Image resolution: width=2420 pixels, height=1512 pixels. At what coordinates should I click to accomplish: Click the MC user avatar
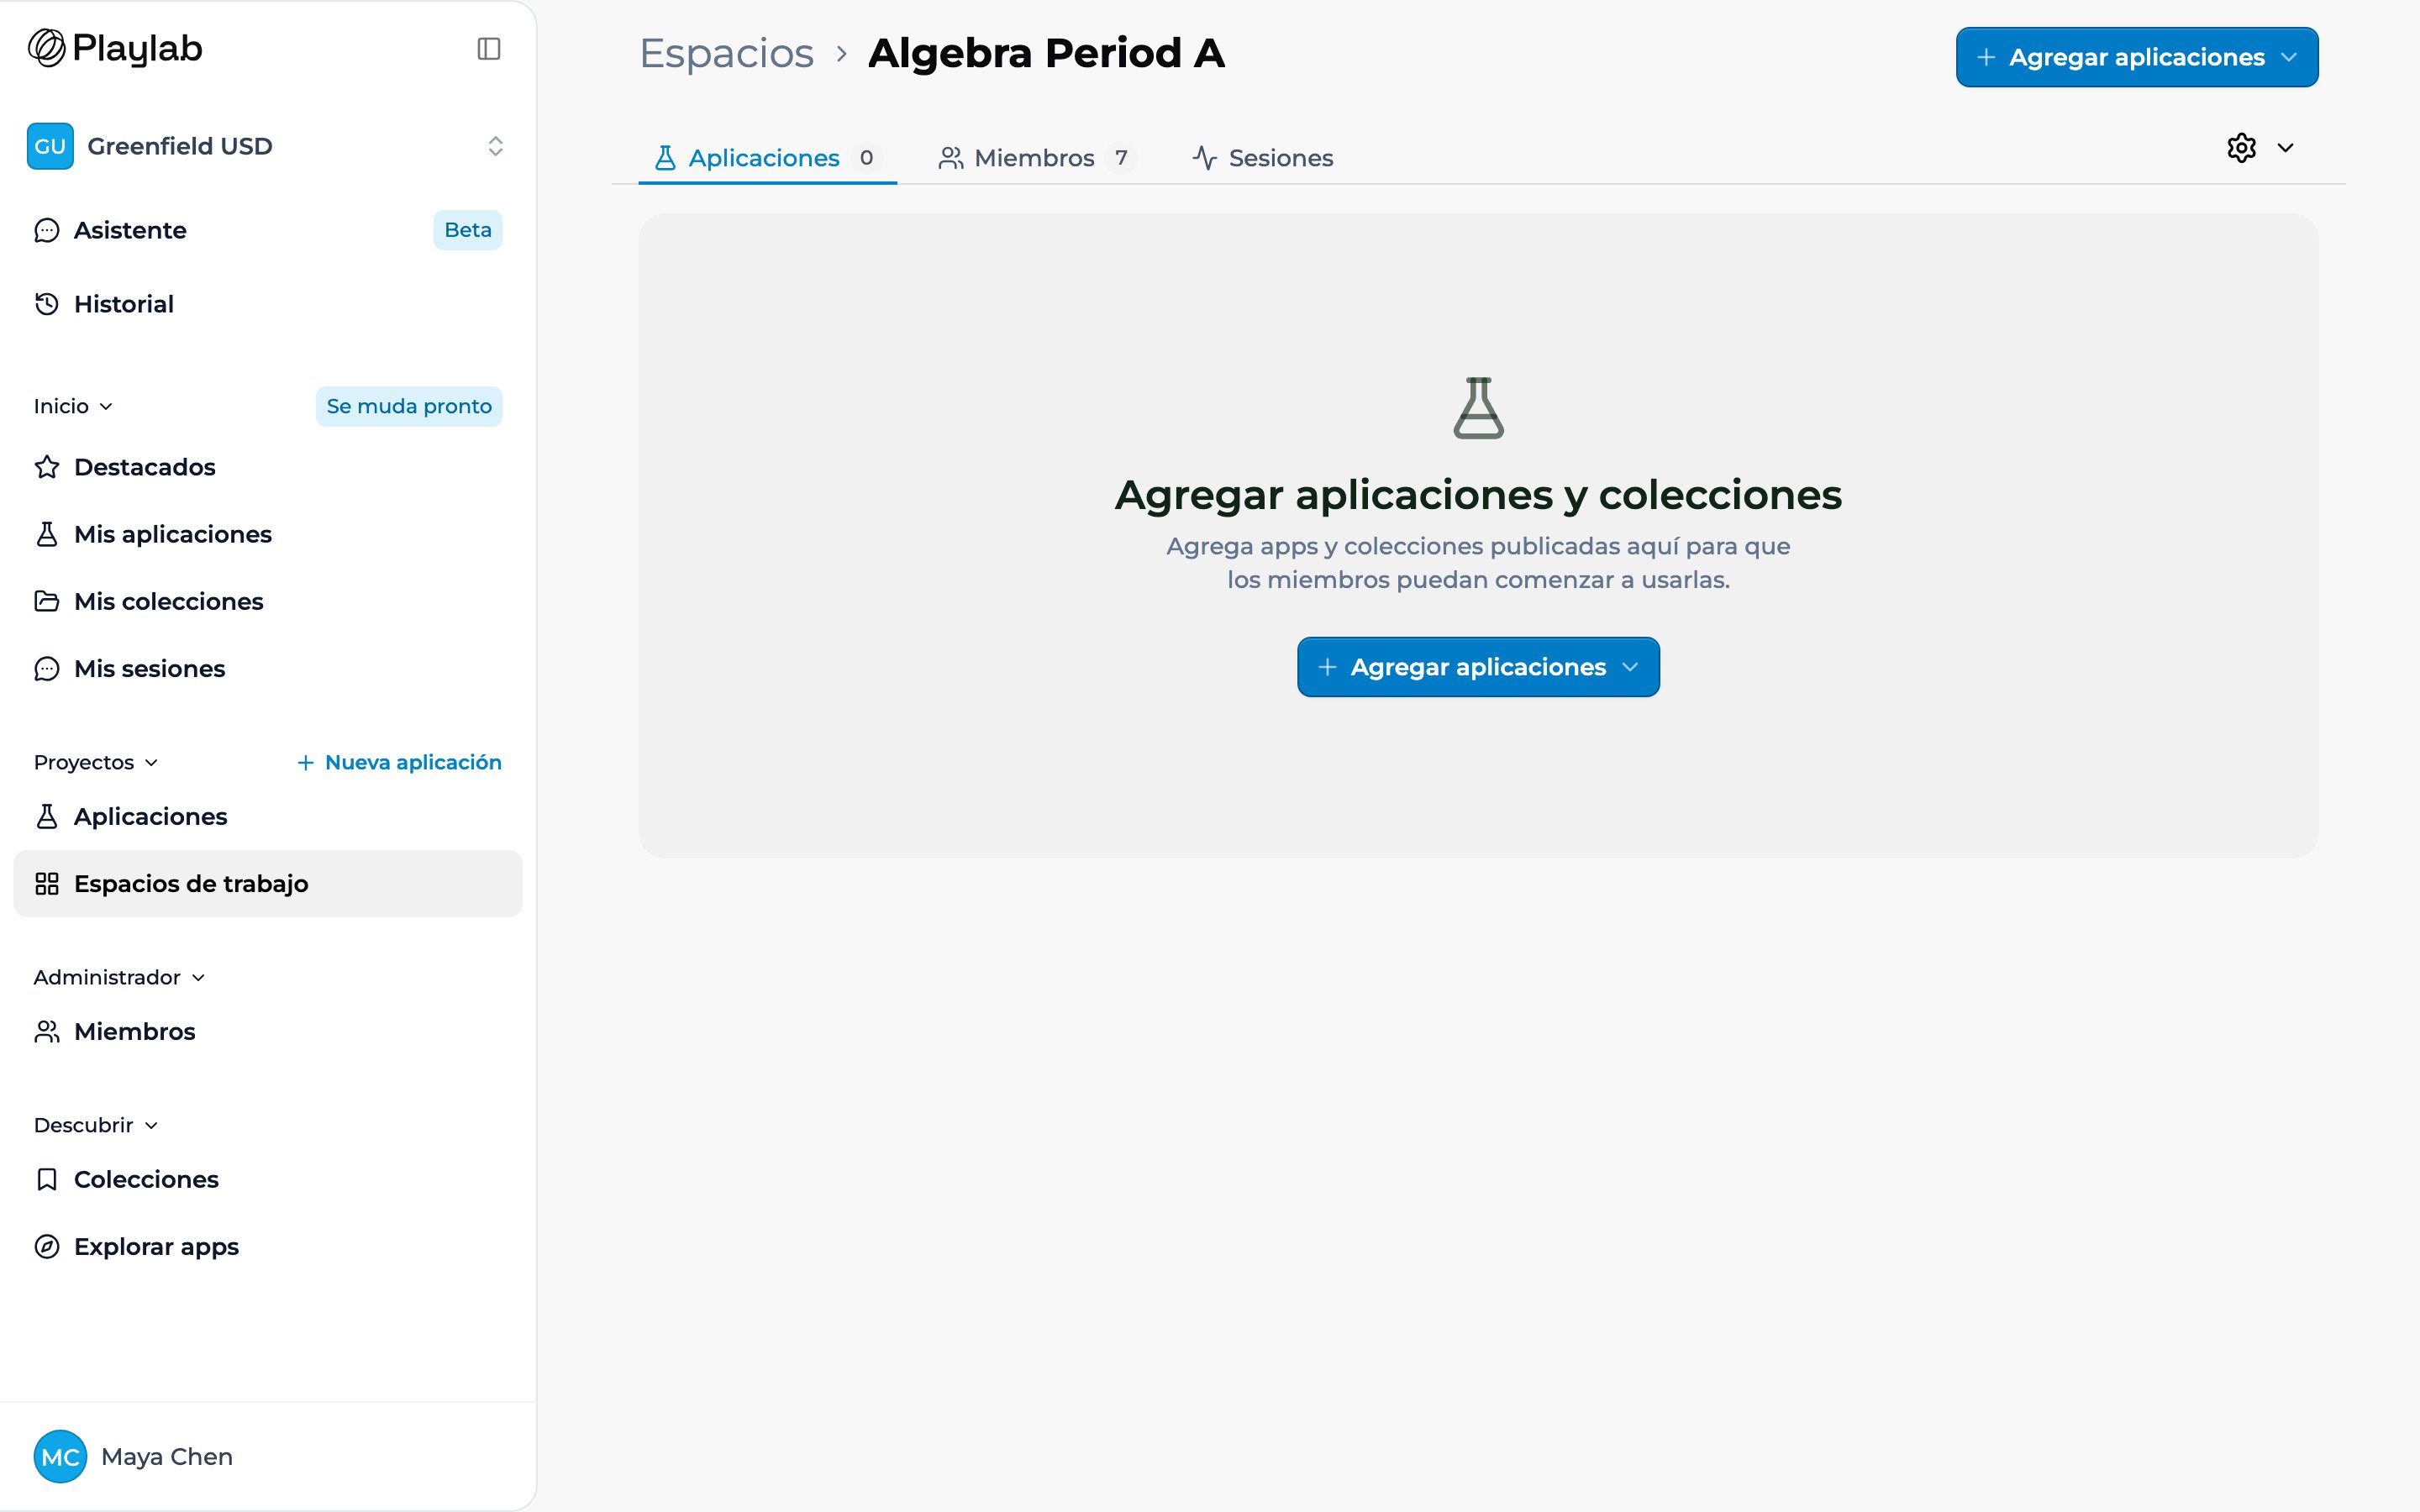(60, 1456)
